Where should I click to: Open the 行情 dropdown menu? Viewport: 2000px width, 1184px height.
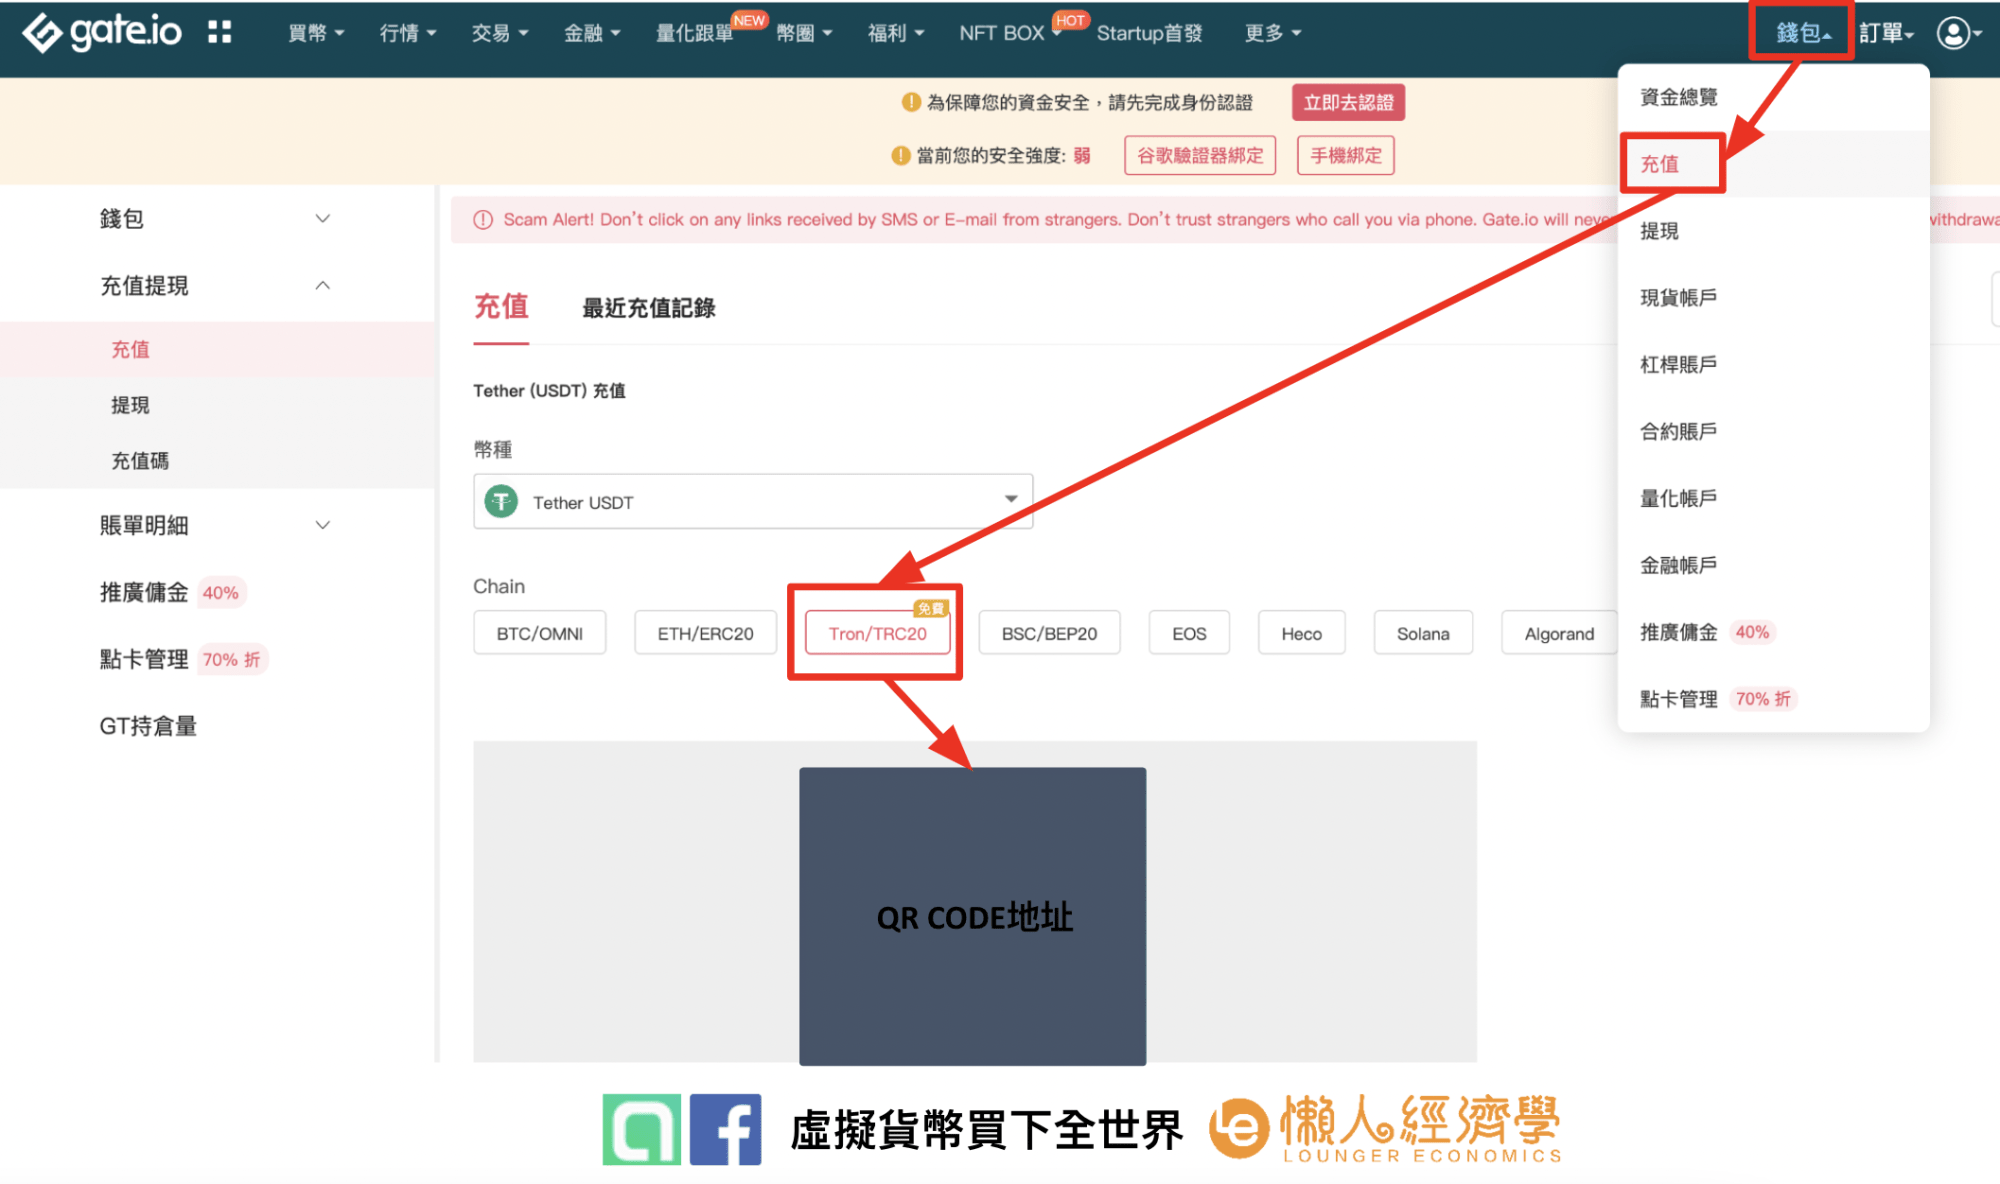(x=408, y=33)
